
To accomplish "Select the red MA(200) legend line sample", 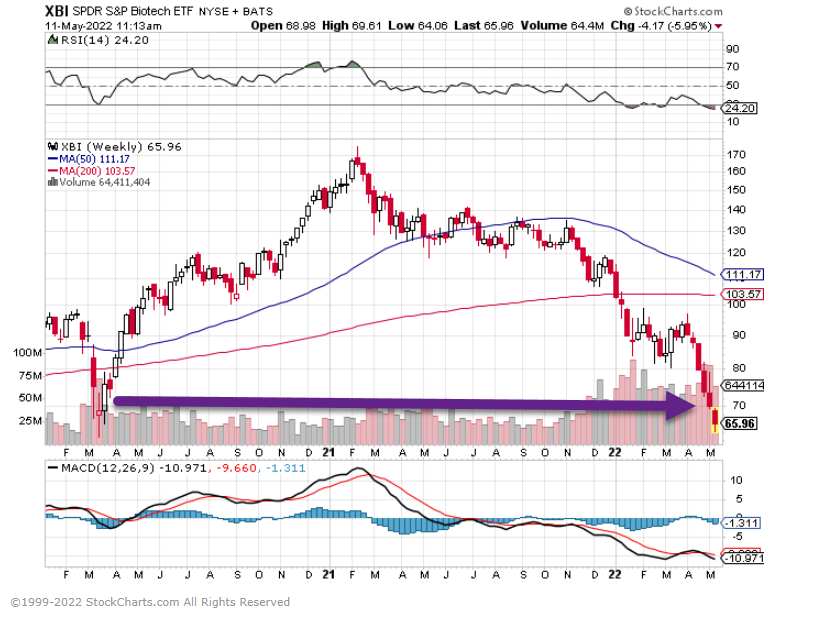I will (52, 171).
